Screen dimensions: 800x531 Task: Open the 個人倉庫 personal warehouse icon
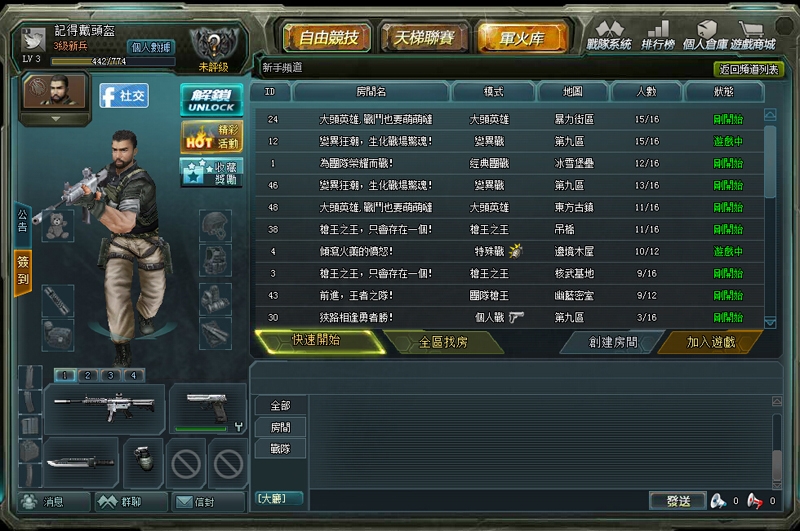(705, 36)
